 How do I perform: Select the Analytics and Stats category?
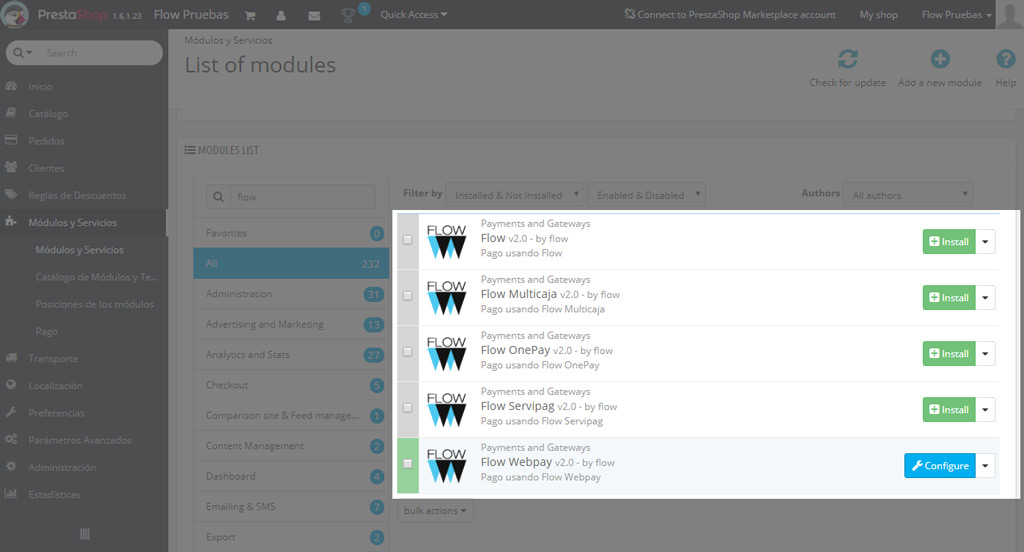(291, 355)
